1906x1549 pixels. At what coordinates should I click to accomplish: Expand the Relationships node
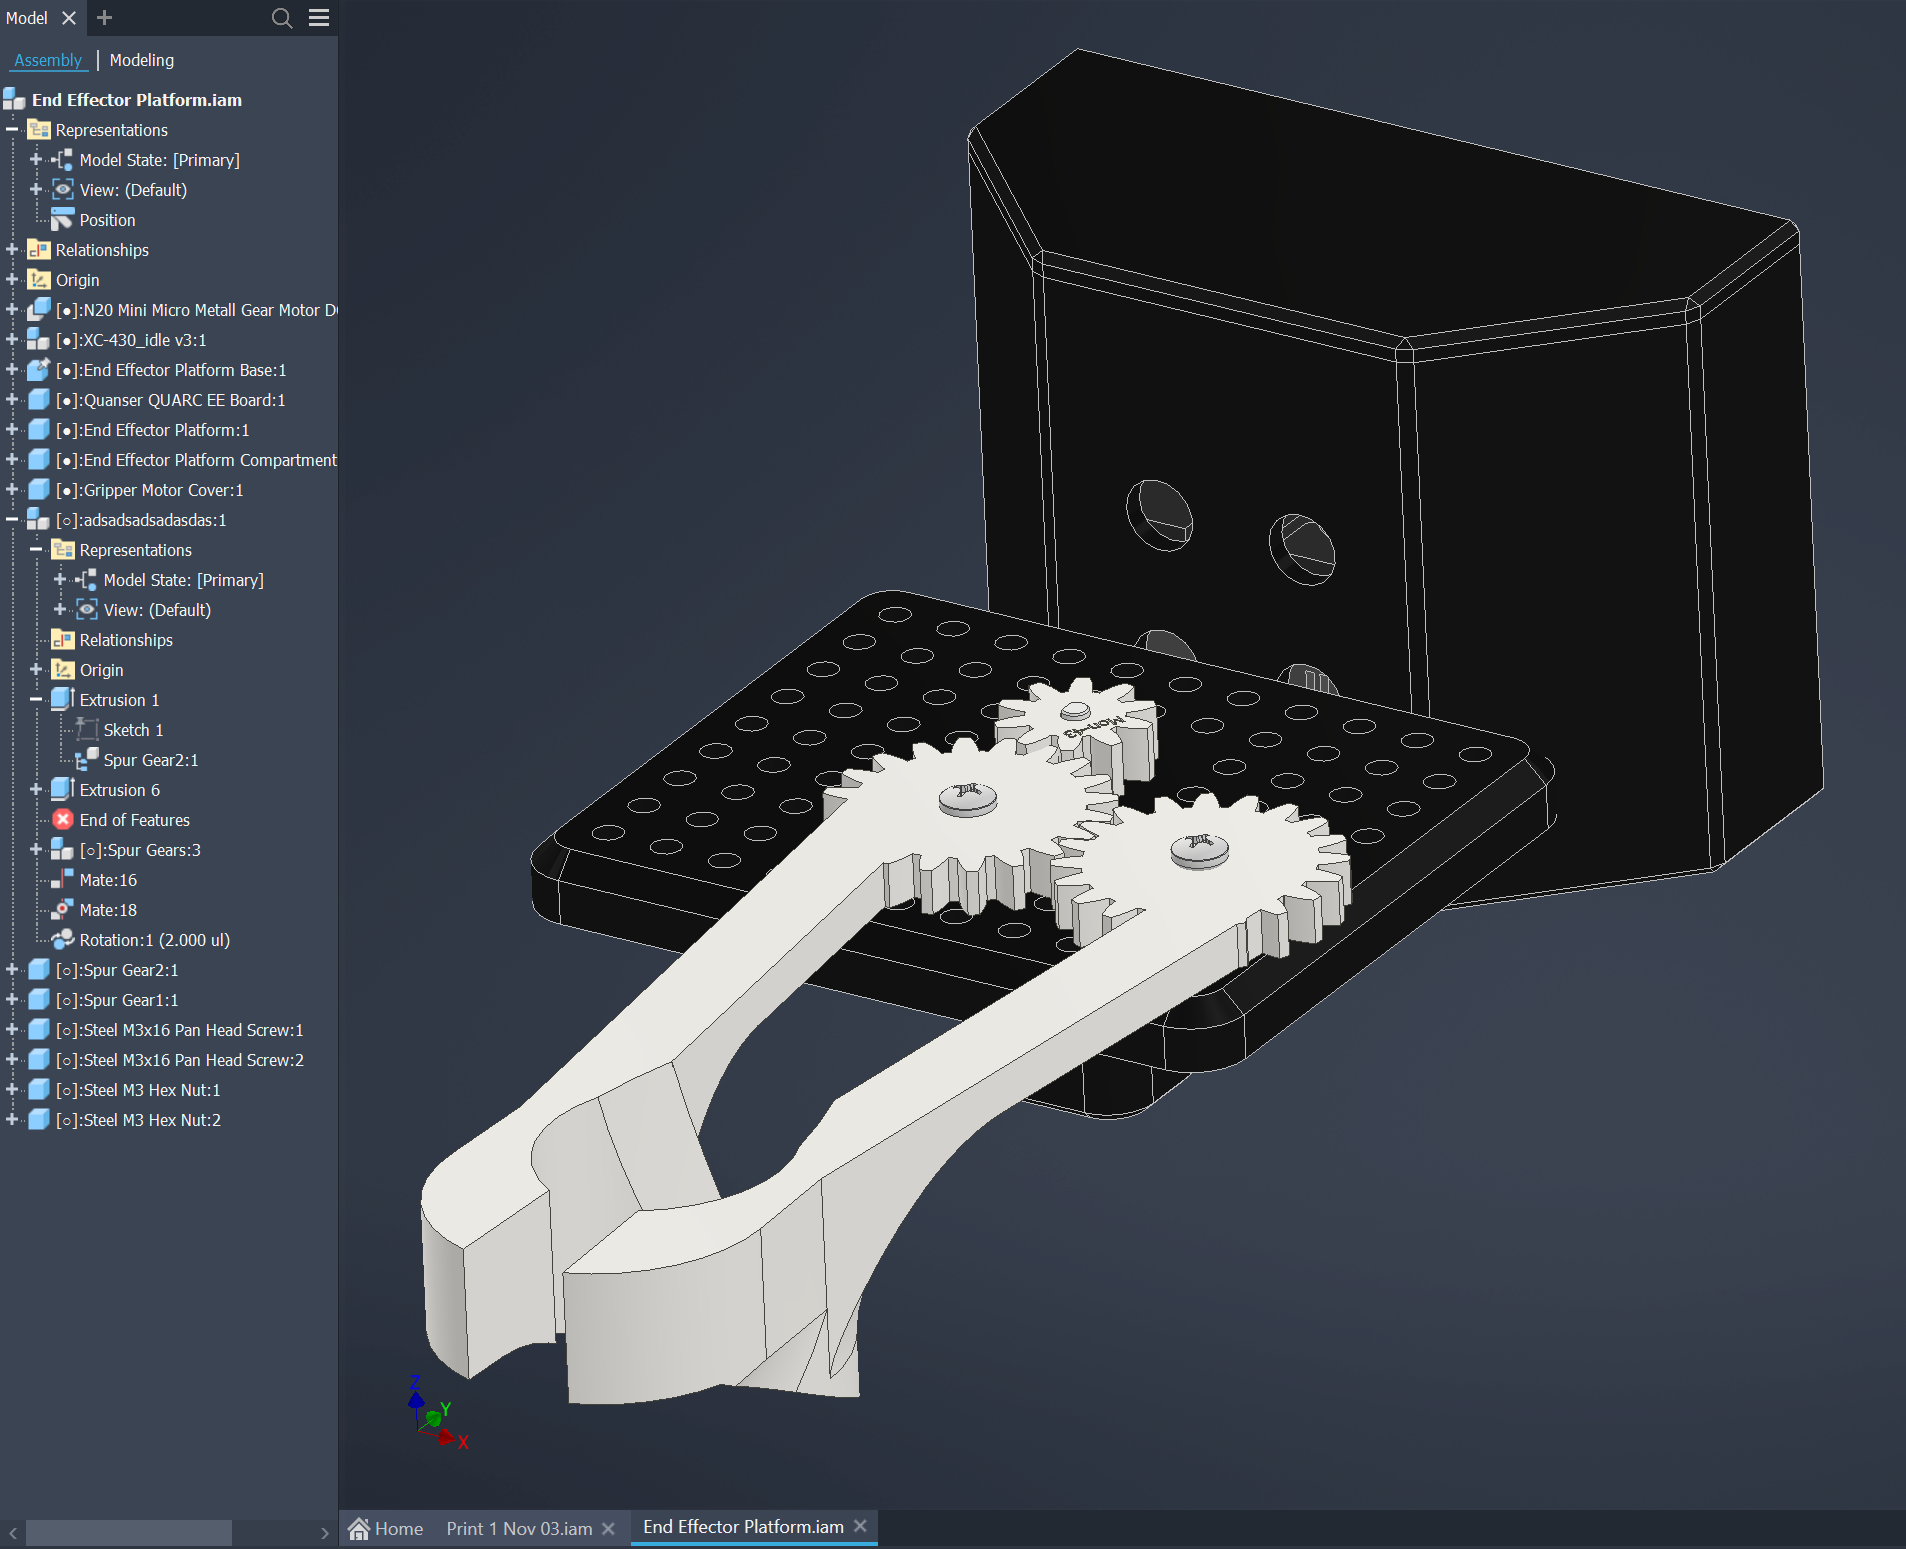click(11, 249)
